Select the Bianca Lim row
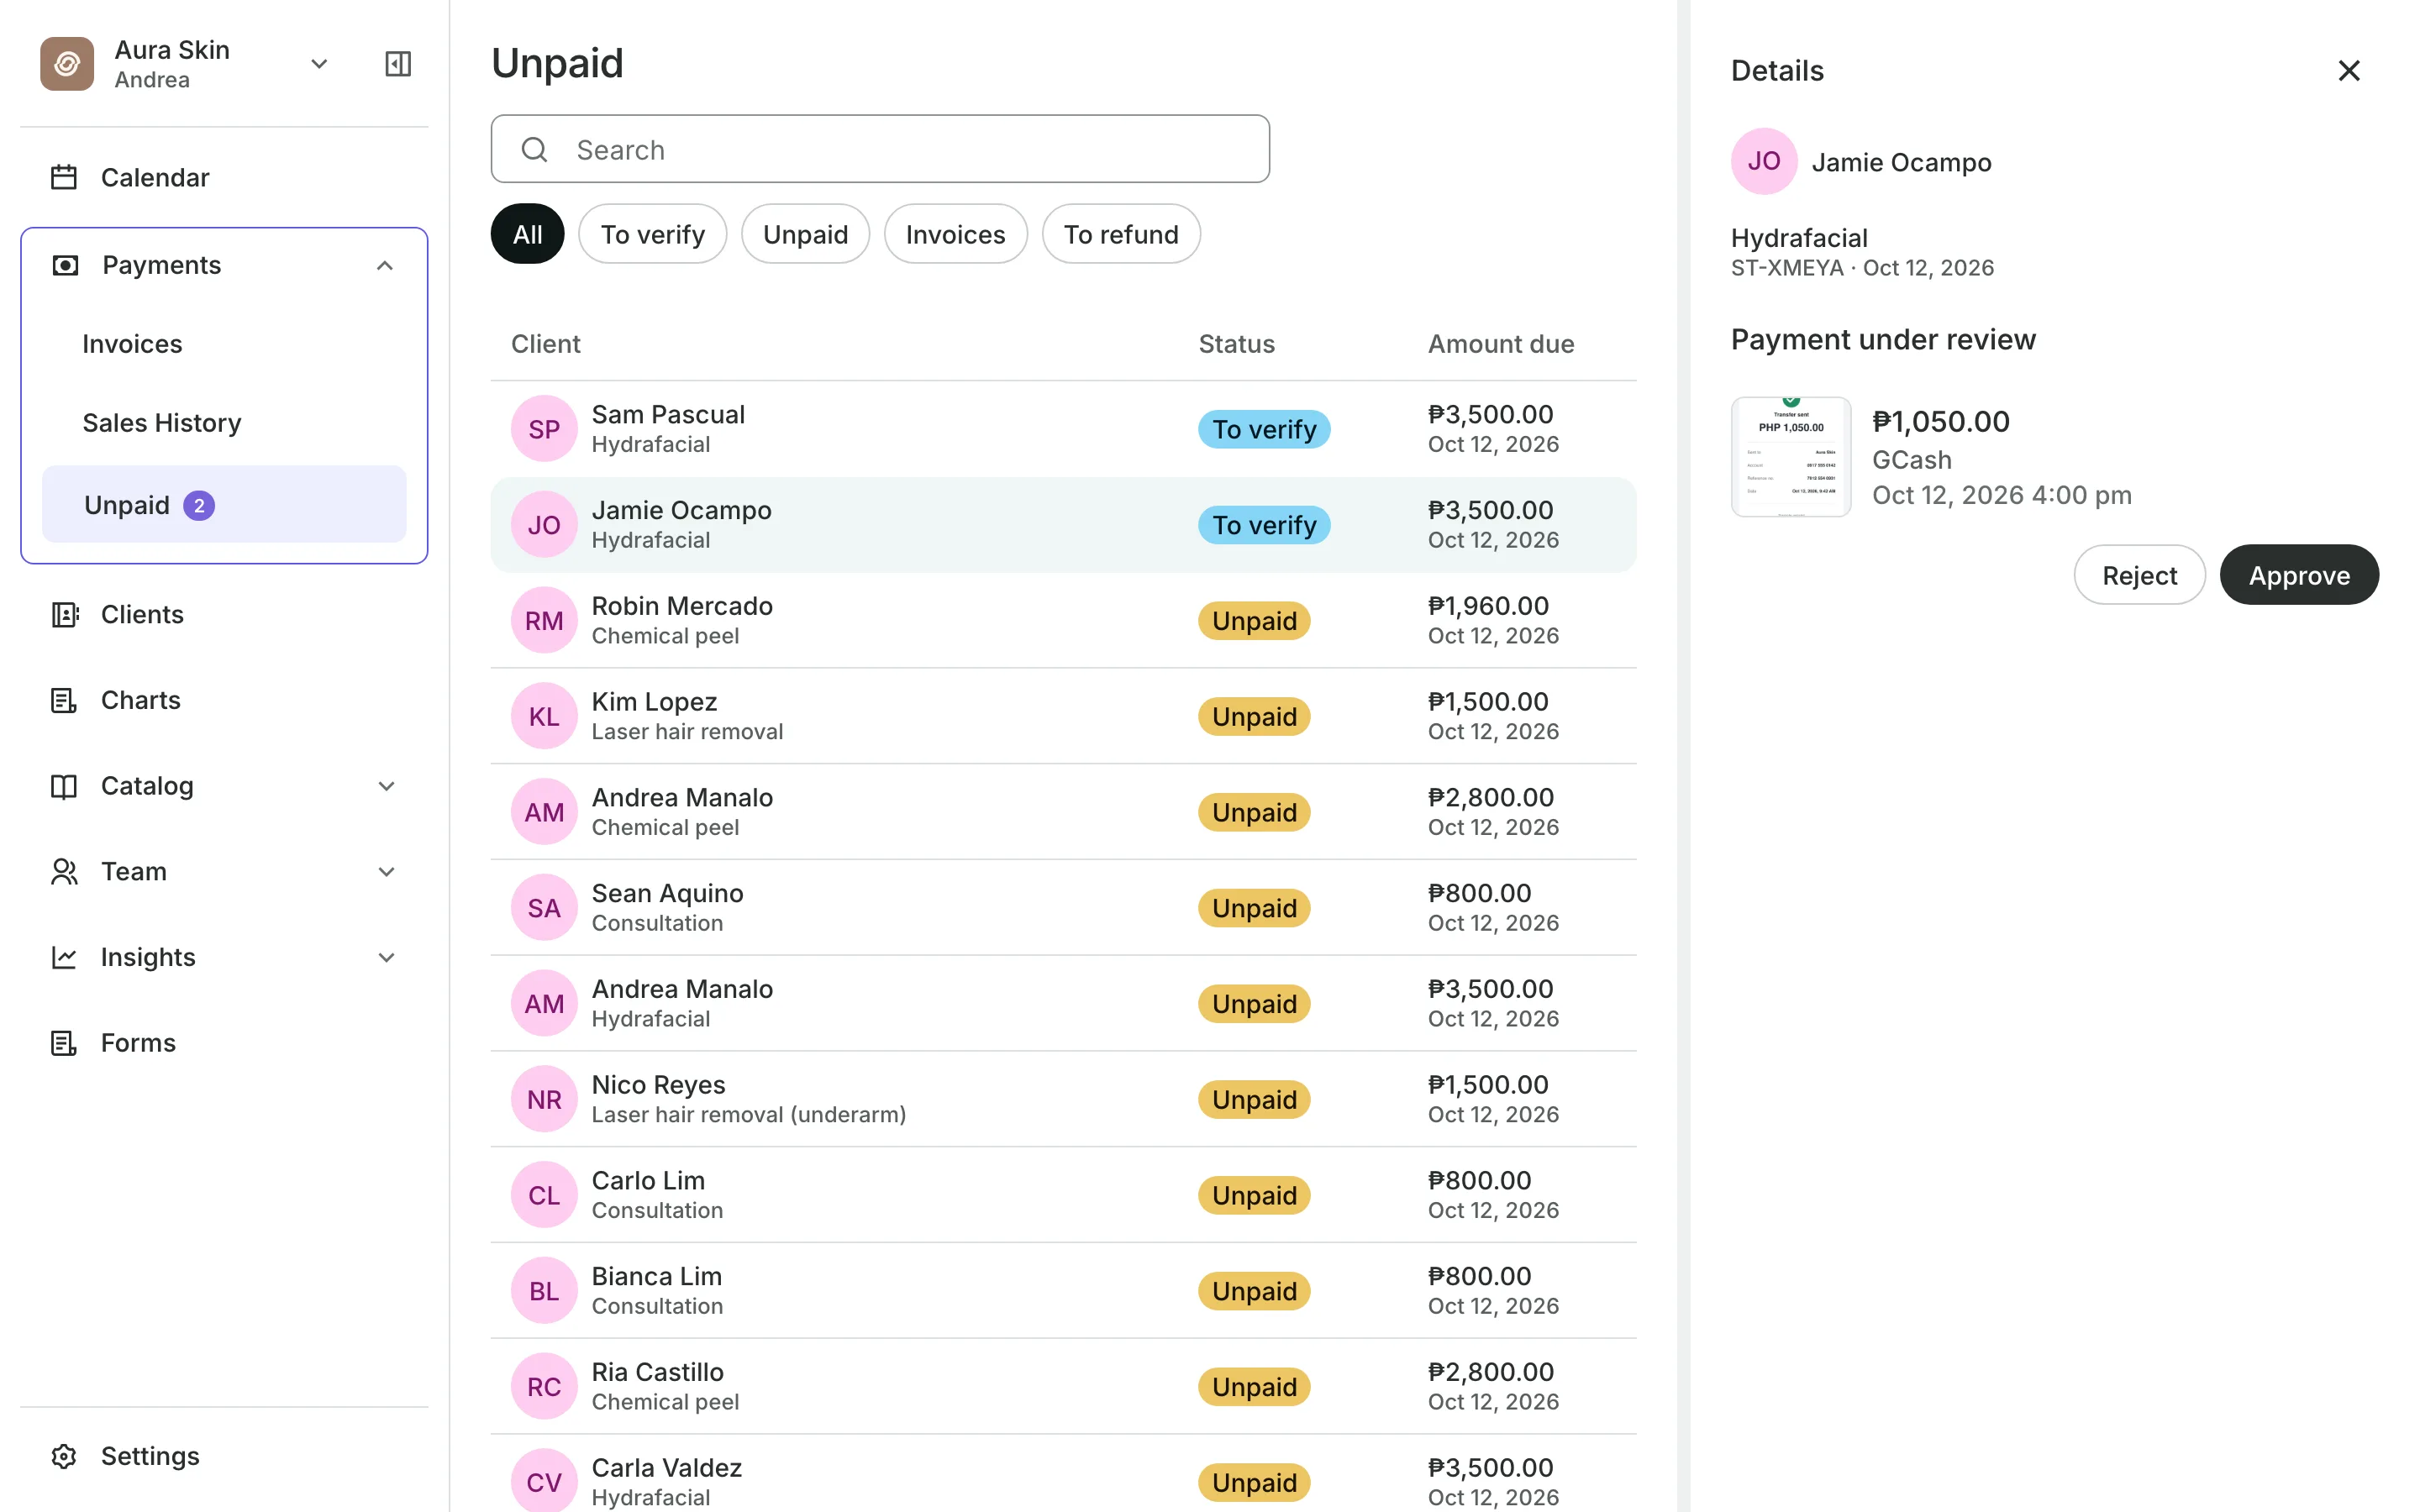 [1063, 1291]
